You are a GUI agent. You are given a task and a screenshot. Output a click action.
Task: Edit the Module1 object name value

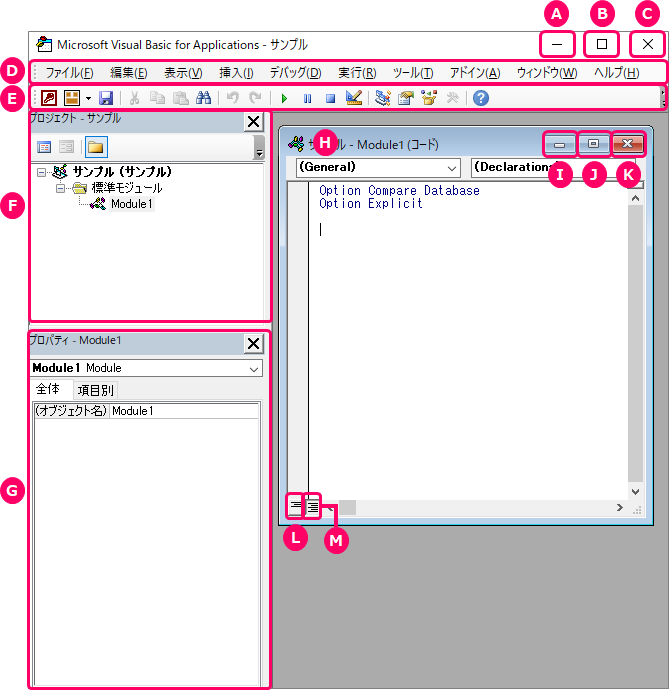click(x=184, y=411)
